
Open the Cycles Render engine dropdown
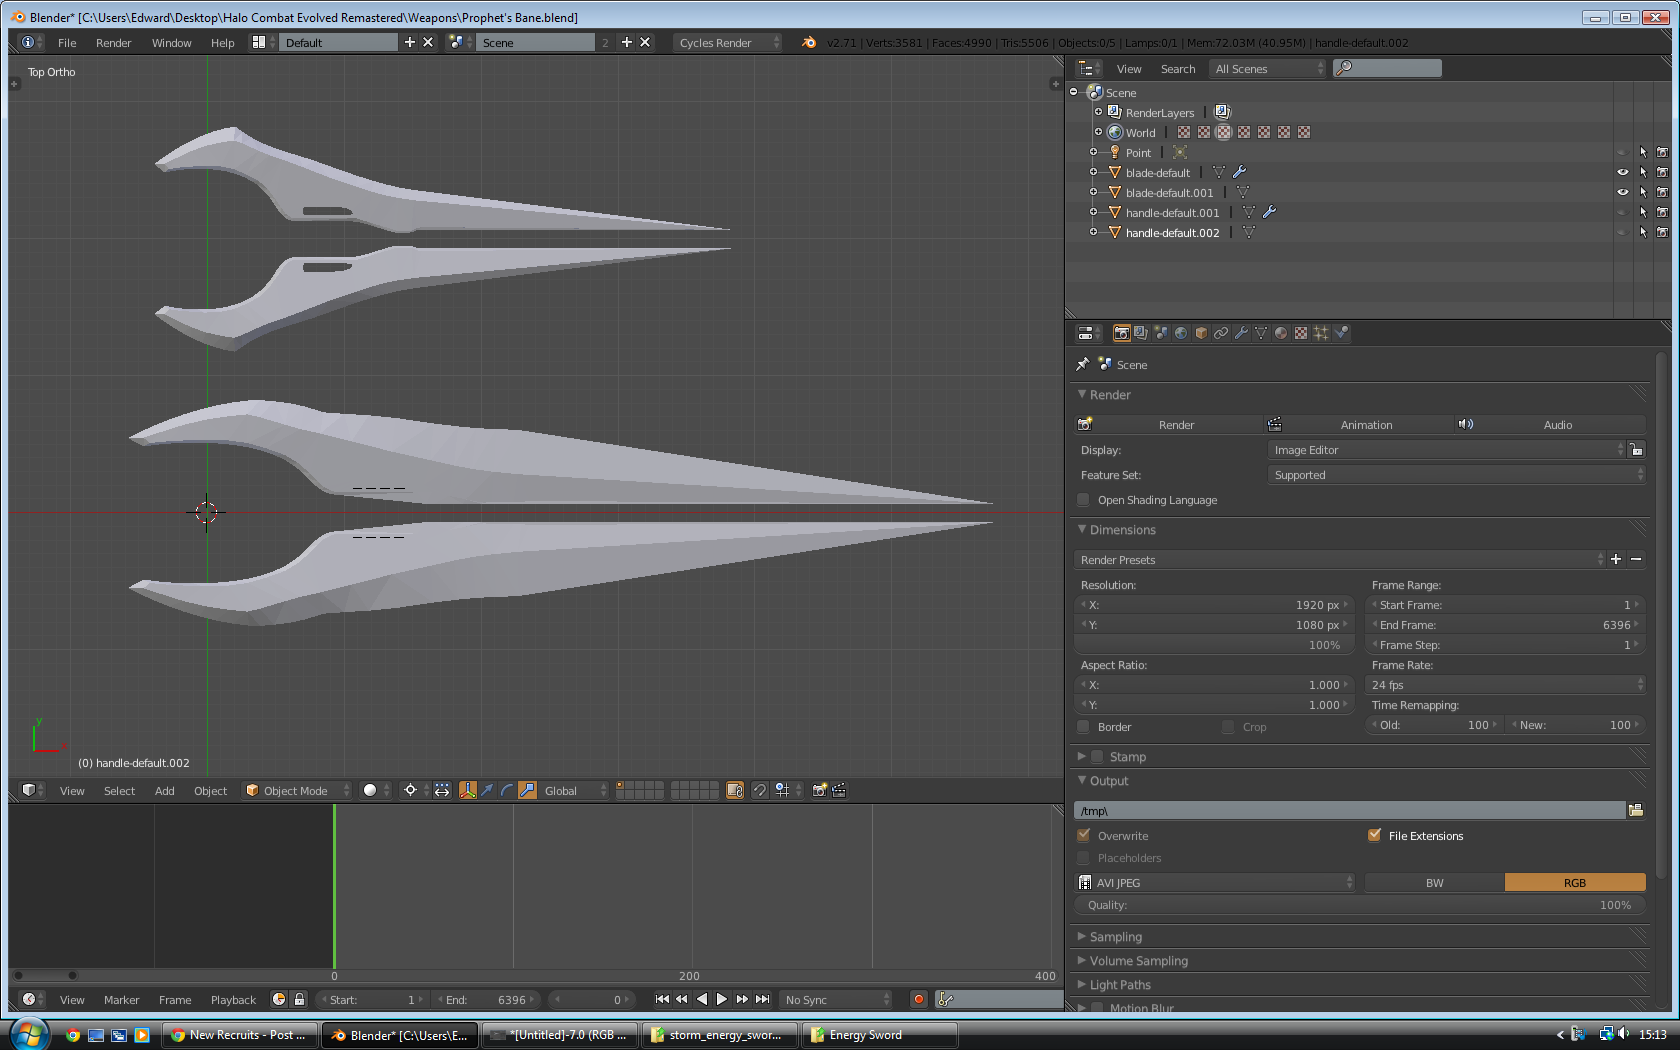(x=728, y=42)
